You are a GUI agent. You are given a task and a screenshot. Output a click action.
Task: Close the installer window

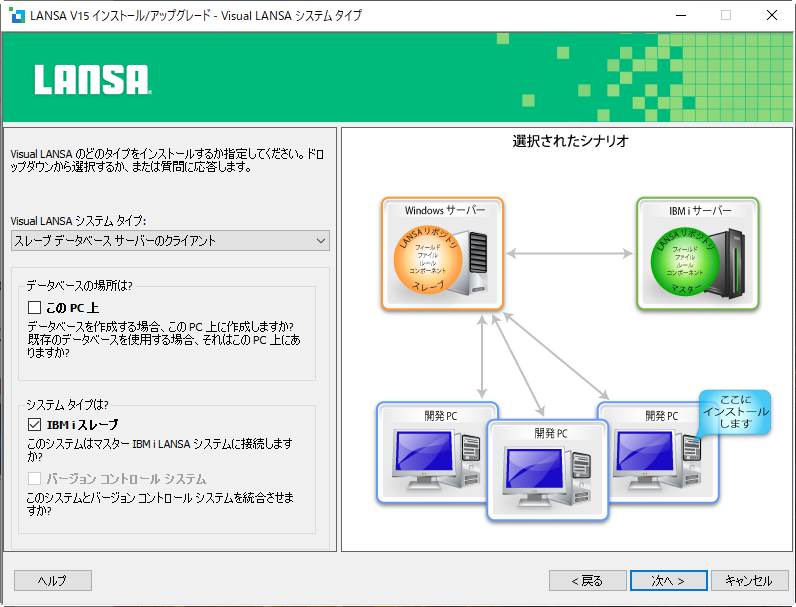tap(772, 15)
